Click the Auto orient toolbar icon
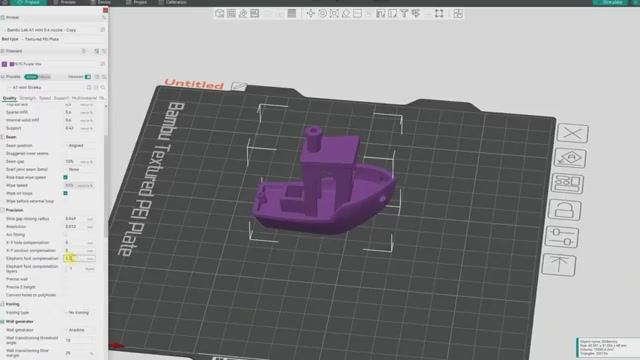Image resolution: width=640 pixels, height=360 pixels. click(243, 13)
